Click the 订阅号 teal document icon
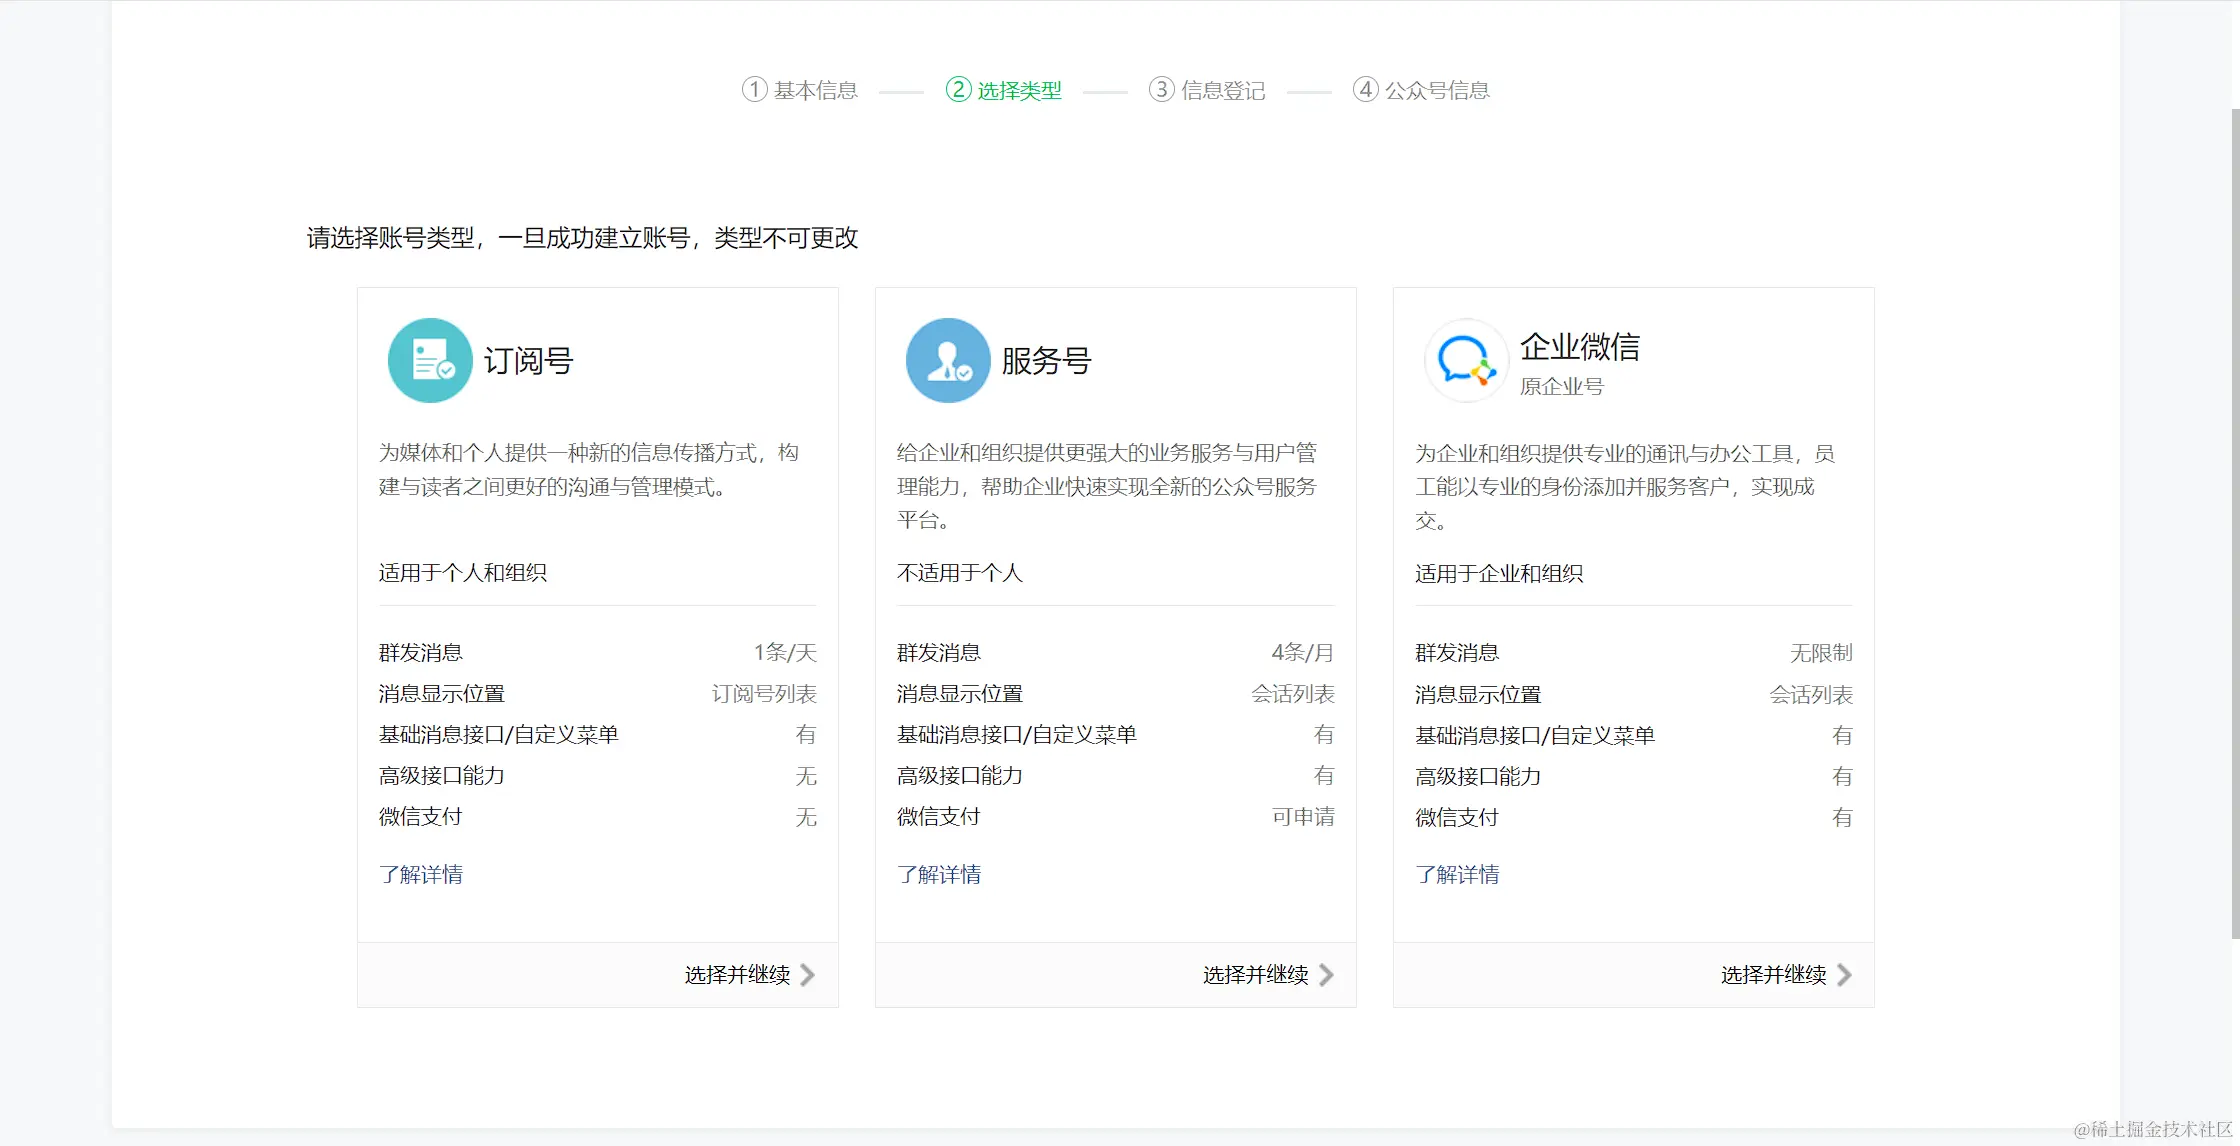The height and width of the screenshot is (1146, 2240). coord(430,361)
